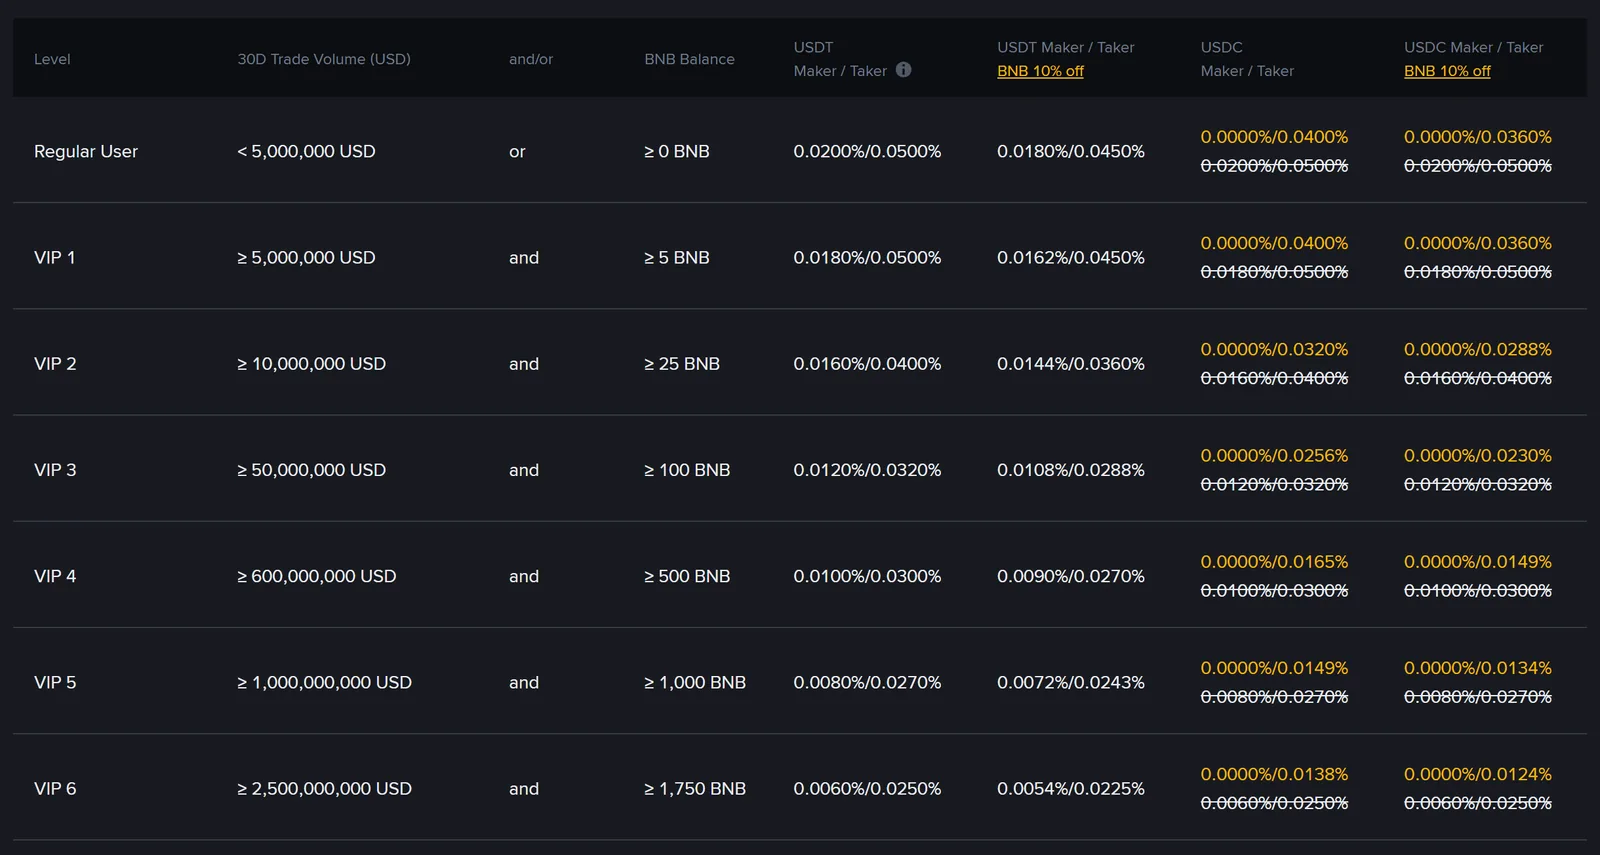Image resolution: width=1600 pixels, height=855 pixels.
Task: Select the Regular User level cell
Action: (86, 151)
